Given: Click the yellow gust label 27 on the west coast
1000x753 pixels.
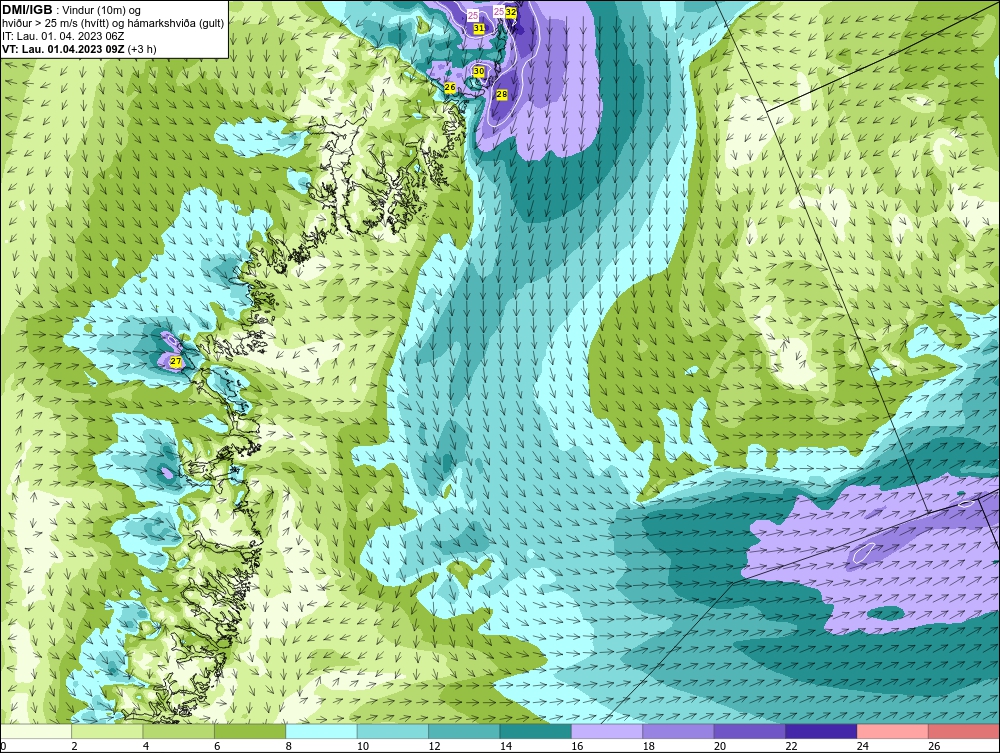Looking at the screenshot, I should point(177,362).
